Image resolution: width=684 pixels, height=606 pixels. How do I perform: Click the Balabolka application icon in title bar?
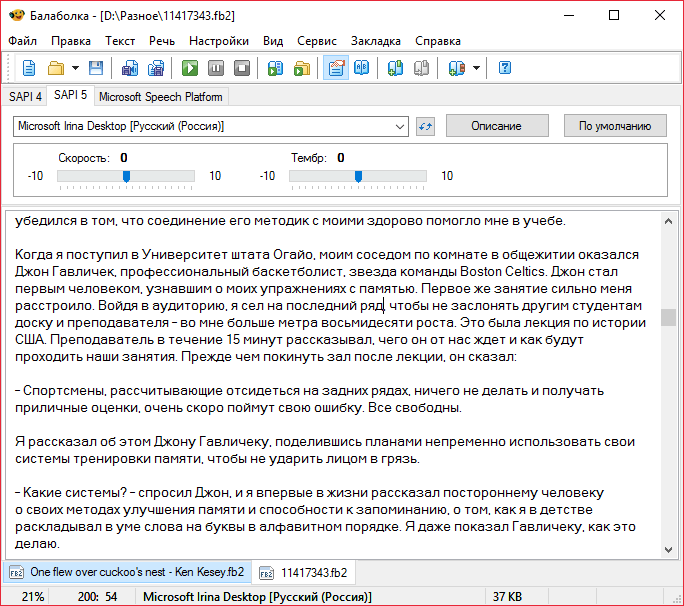[x=17, y=16]
